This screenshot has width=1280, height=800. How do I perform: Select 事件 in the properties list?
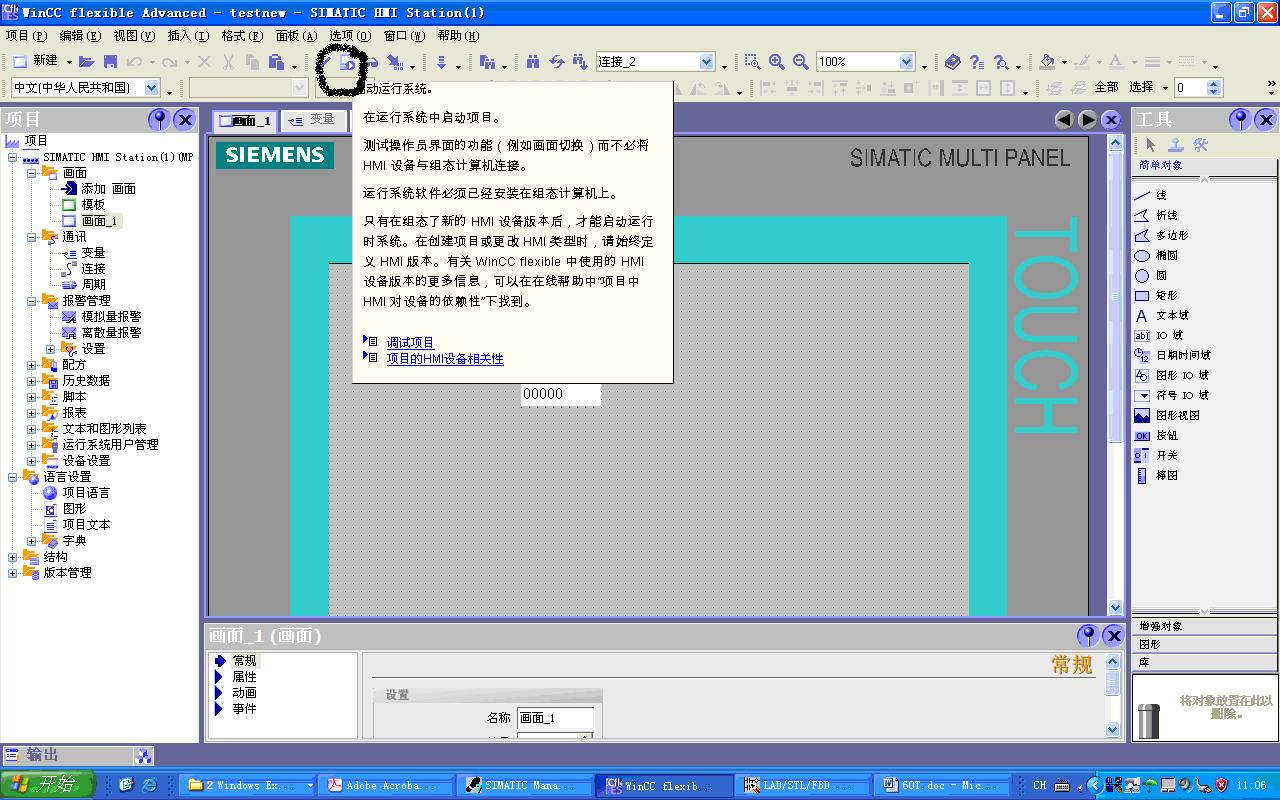[244, 709]
